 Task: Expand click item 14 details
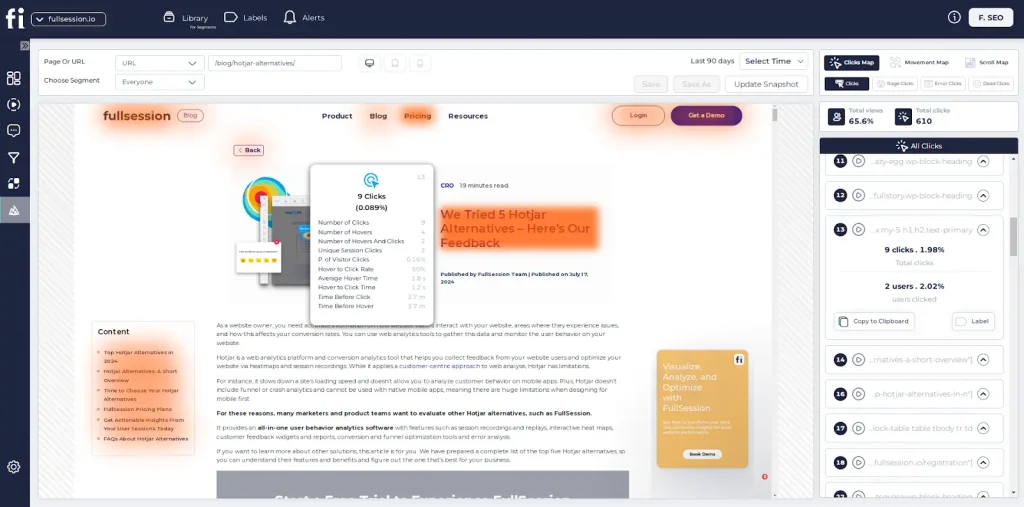(983, 359)
